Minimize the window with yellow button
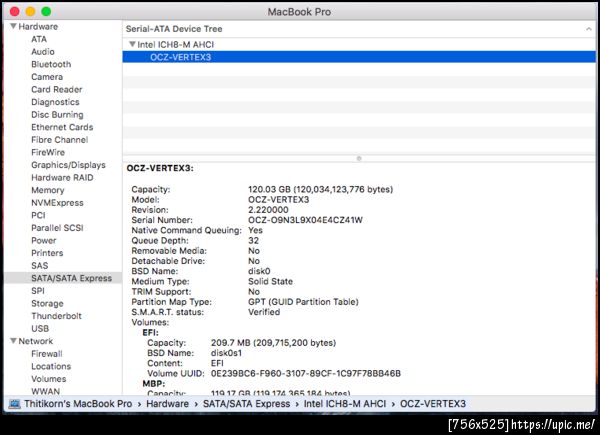600x435 pixels. click(x=31, y=11)
